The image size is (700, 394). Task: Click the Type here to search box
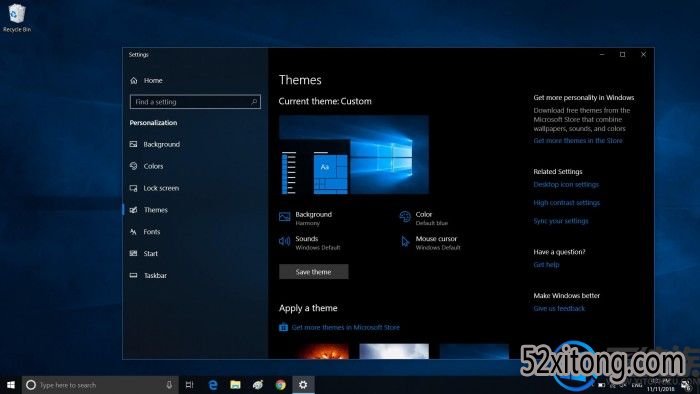[x=100, y=385]
